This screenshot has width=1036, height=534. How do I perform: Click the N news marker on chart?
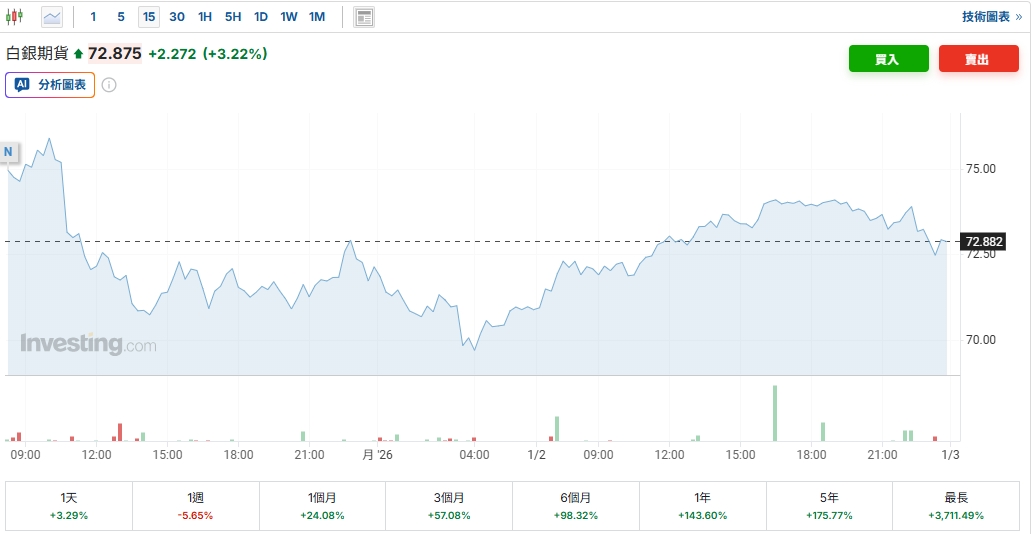pos(8,152)
